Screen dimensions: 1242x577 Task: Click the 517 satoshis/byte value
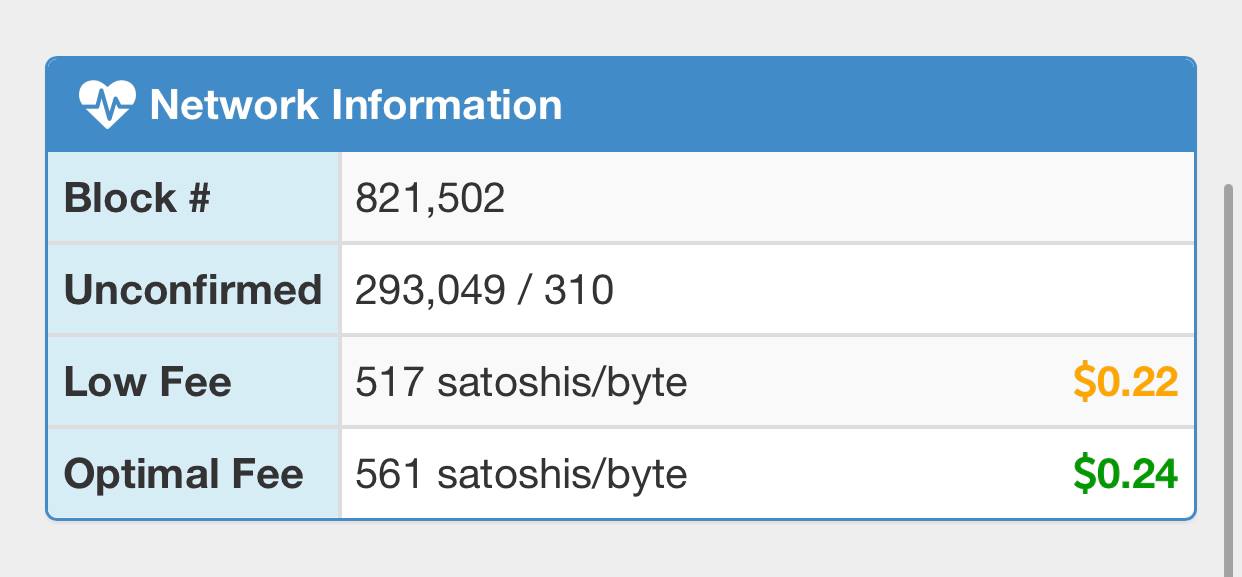pos(521,382)
